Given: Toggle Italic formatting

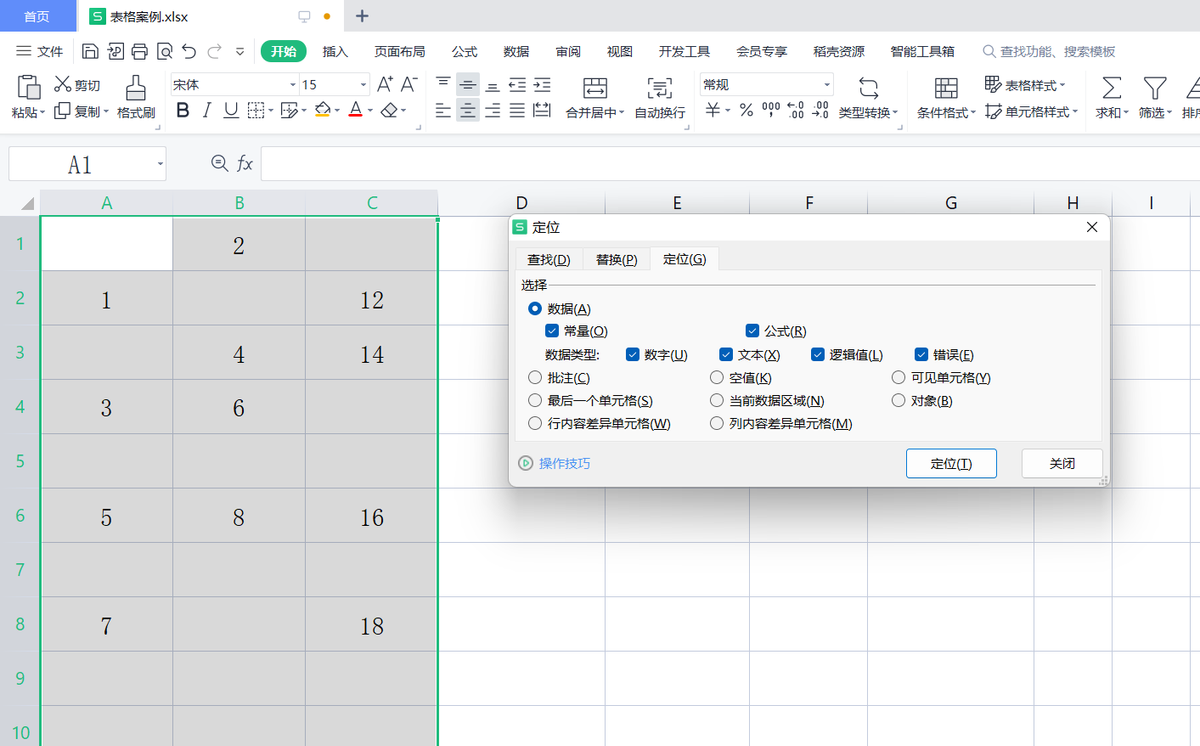Looking at the screenshot, I should [x=207, y=111].
